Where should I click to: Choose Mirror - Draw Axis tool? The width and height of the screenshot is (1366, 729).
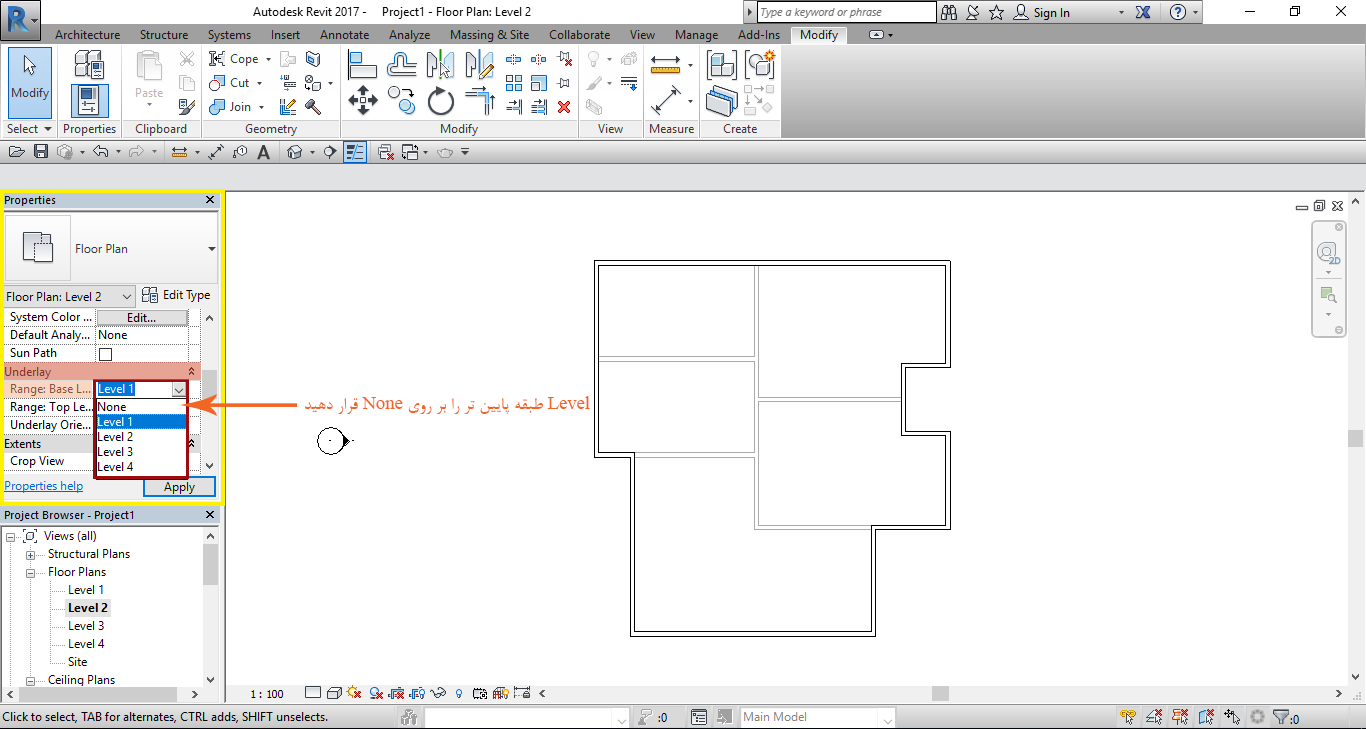tap(480, 65)
